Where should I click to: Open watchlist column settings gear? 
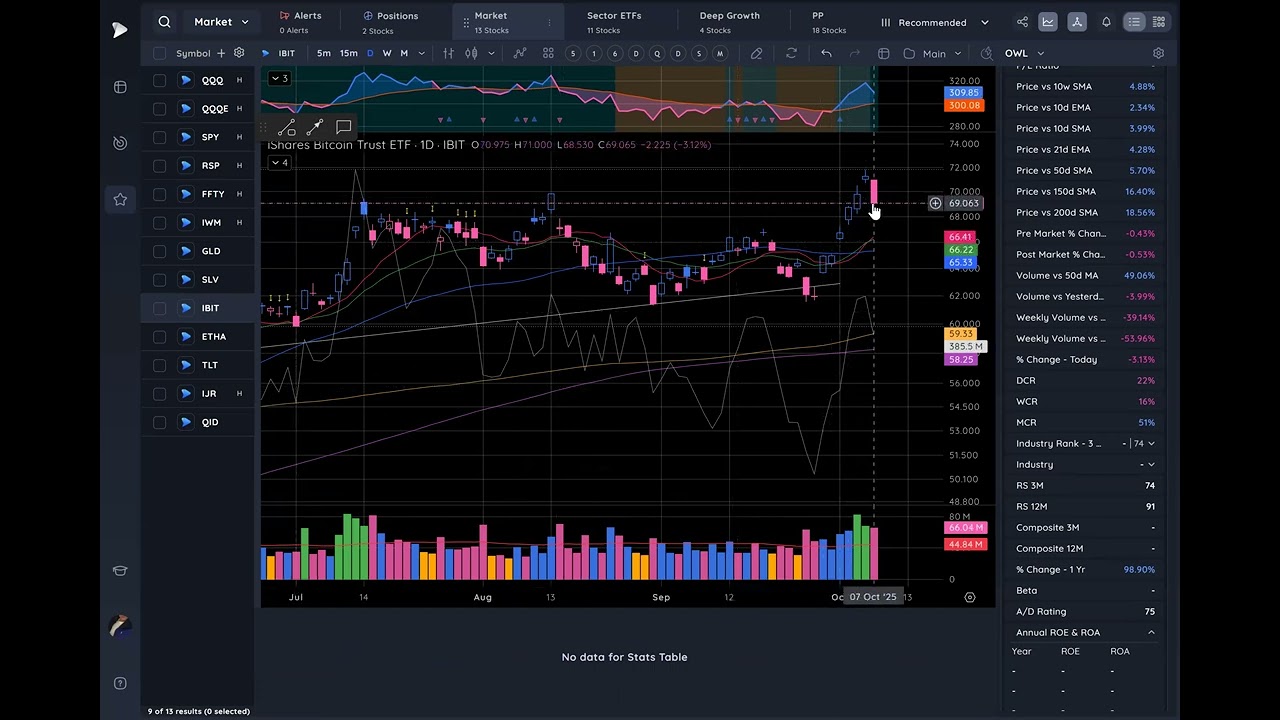point(239,53)
